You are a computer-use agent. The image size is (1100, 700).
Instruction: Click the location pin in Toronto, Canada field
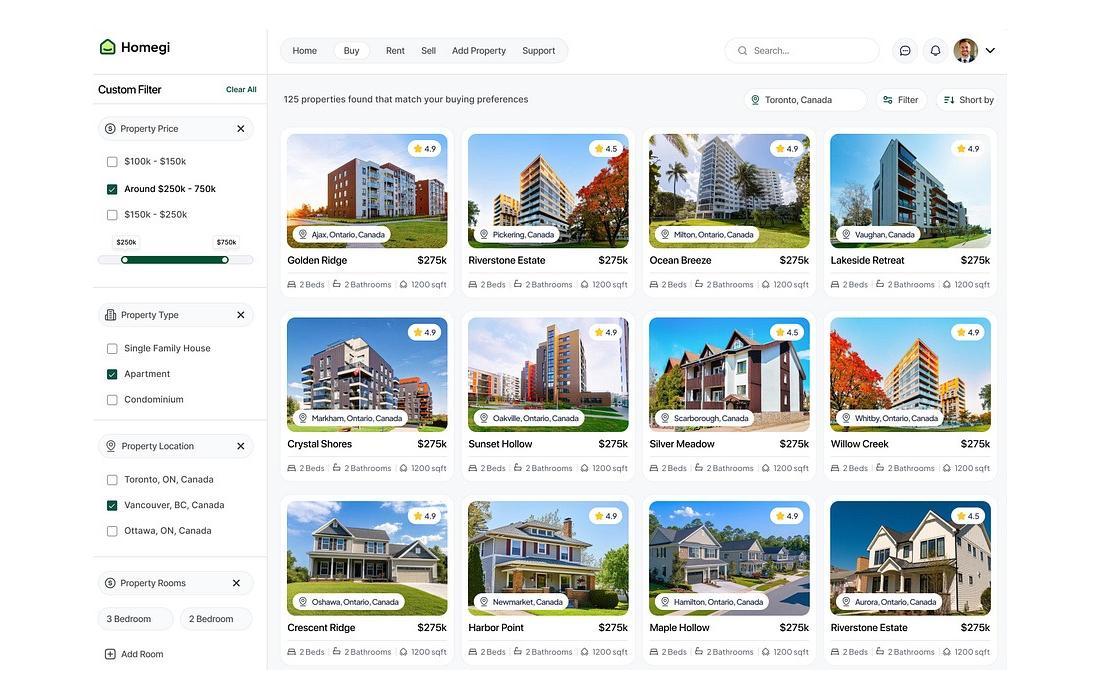[x=756, y=100]
